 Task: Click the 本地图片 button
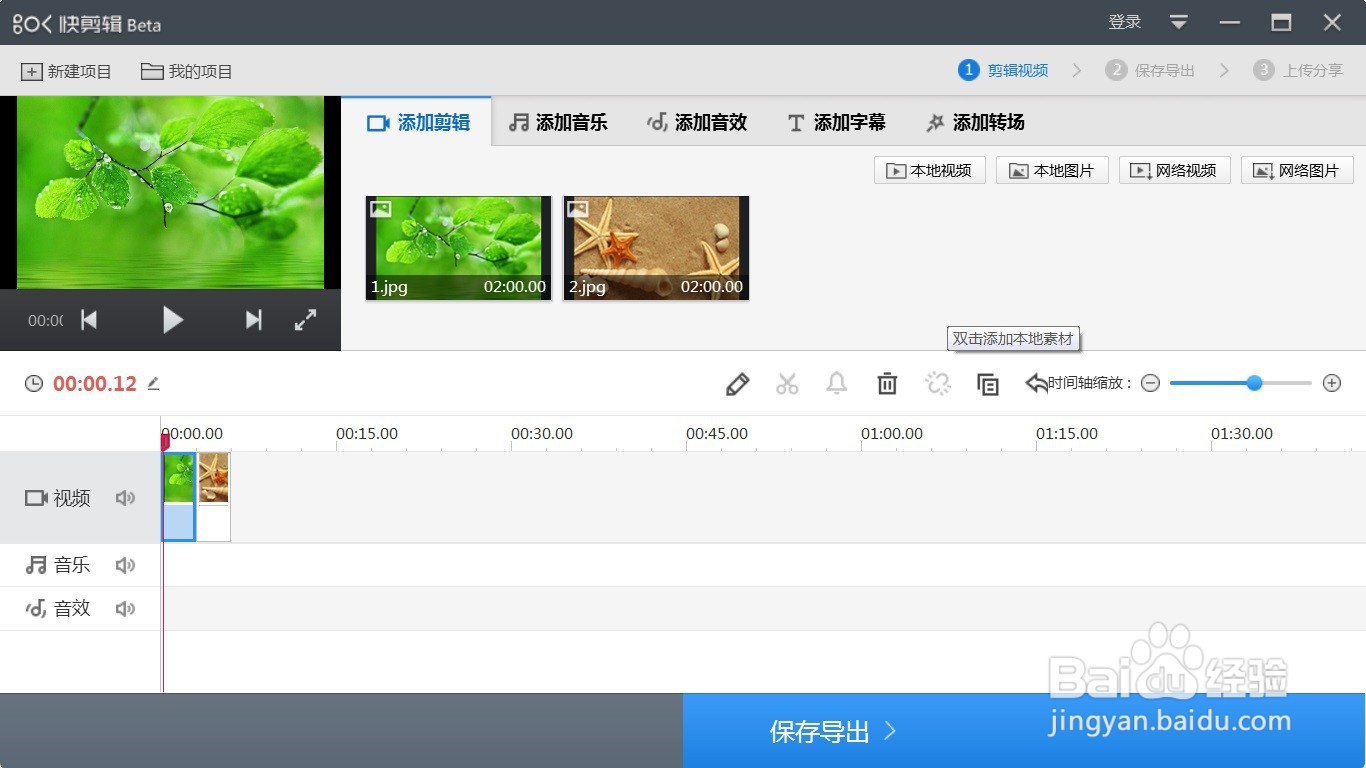[x=1052, y=169]
